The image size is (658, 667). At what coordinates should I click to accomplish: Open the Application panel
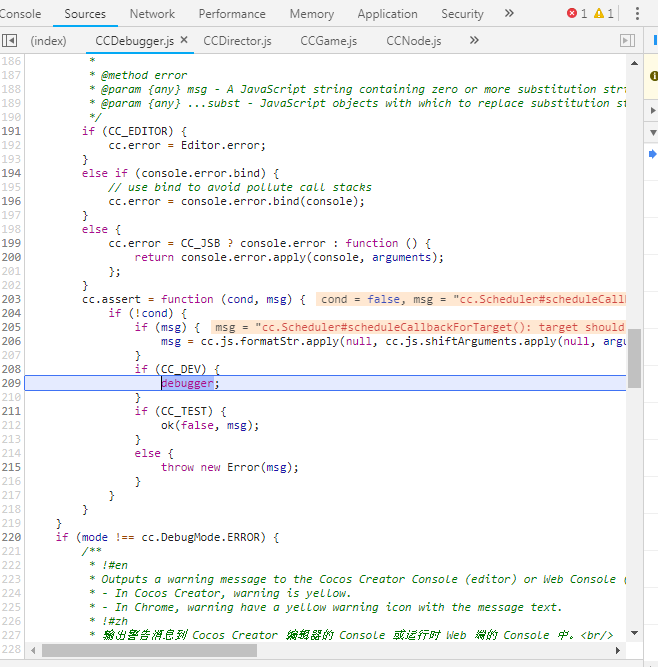pos(387,14)
